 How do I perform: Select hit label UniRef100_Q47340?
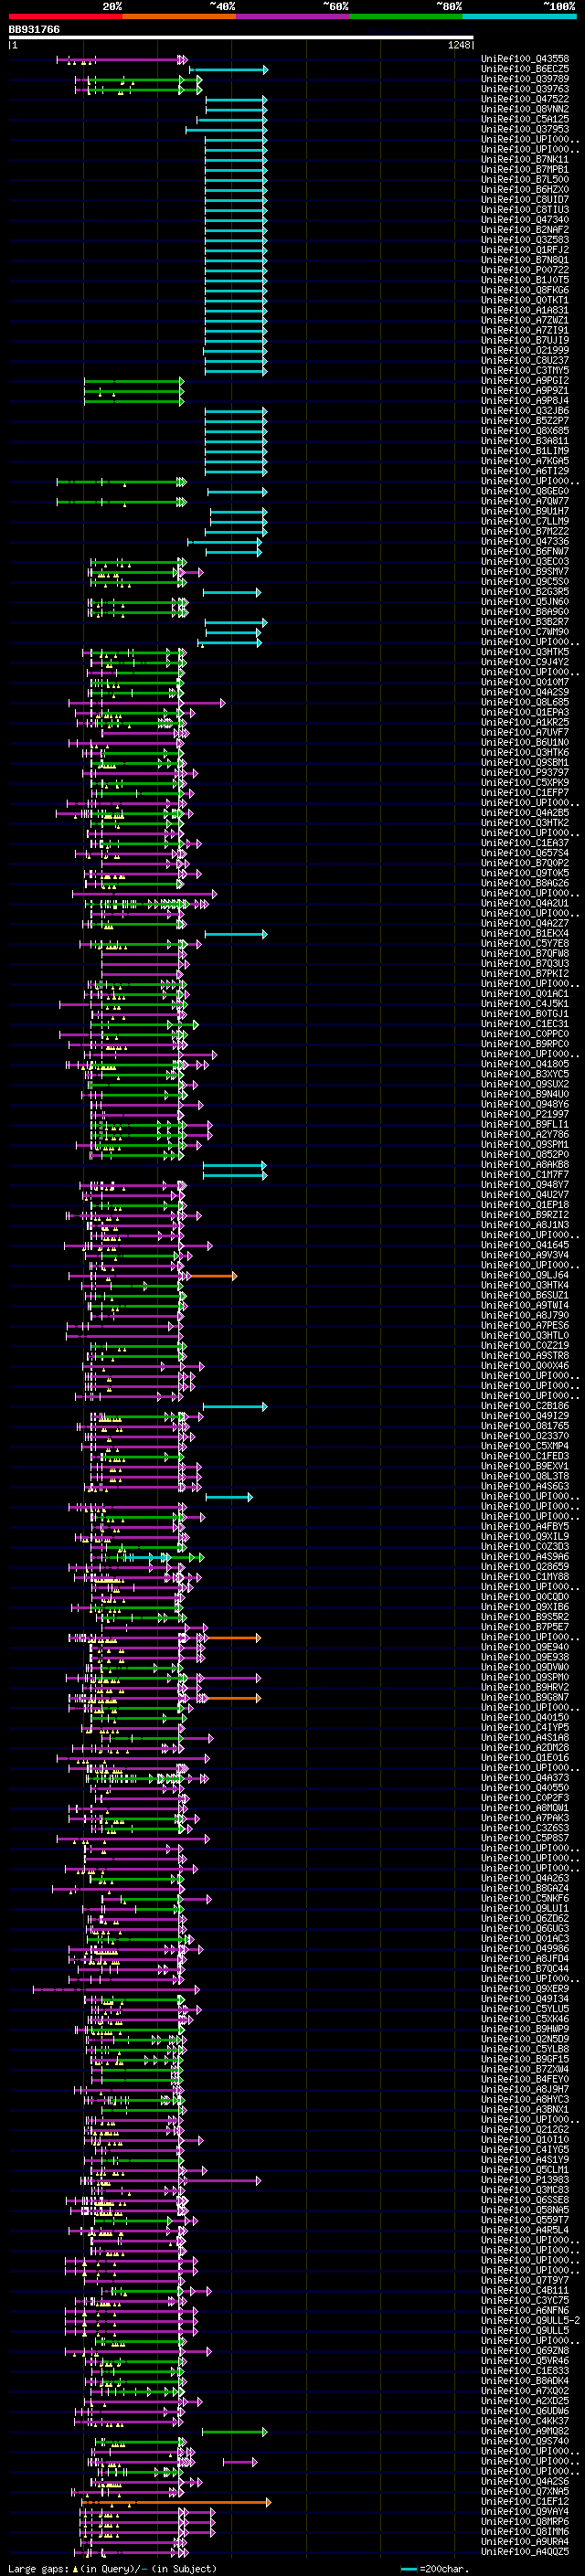[525, 220]
